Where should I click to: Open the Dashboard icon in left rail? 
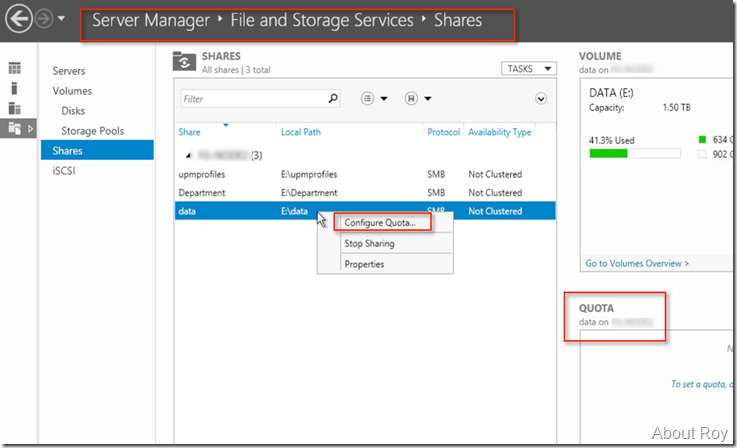(x=15, y=68)
